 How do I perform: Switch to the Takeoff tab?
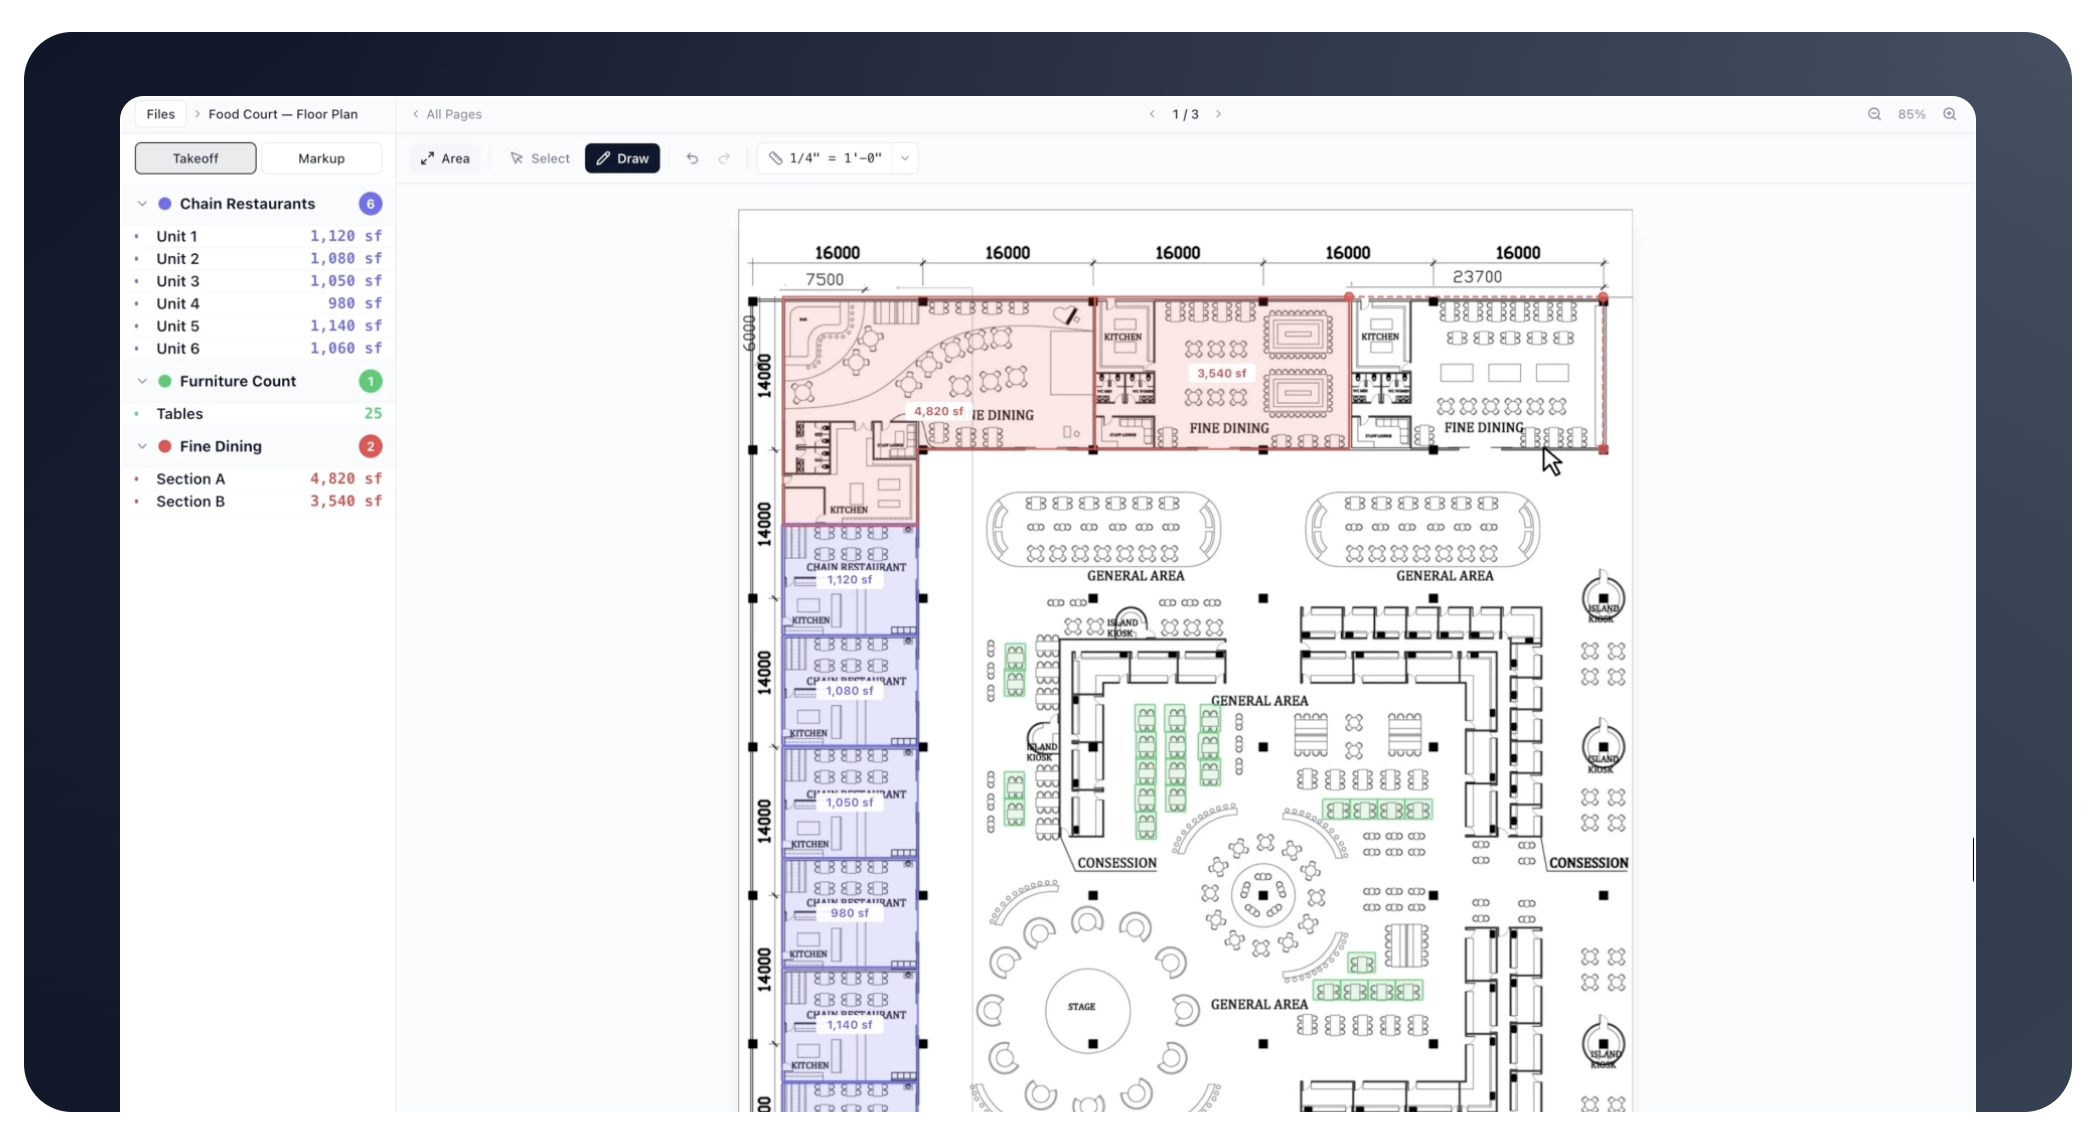click(x=195, y=158)
